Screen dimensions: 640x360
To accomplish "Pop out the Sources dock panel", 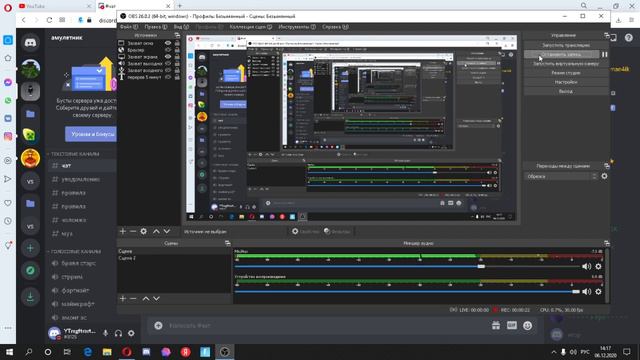I will [177, 36].
